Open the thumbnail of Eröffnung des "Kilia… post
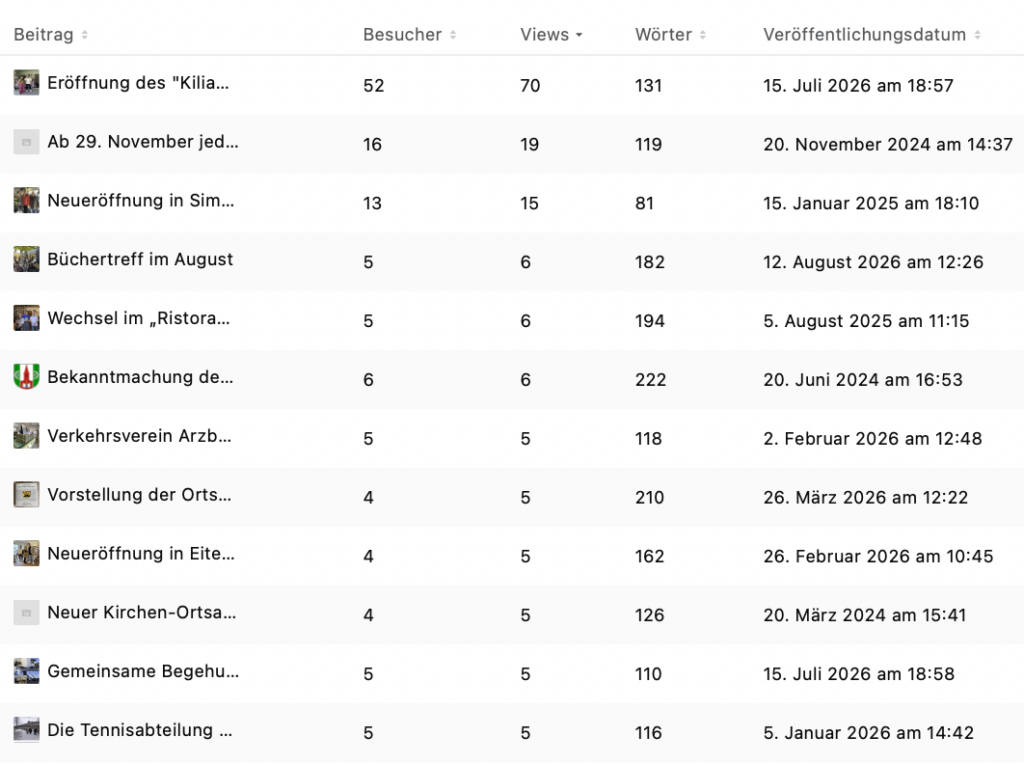 pyautogui.click(x=26, y=83)
